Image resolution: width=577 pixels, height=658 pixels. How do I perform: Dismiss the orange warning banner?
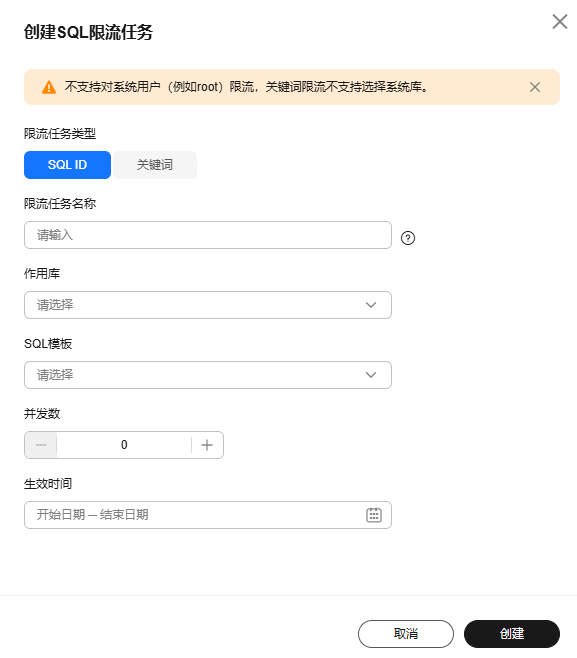click(535, 87)
